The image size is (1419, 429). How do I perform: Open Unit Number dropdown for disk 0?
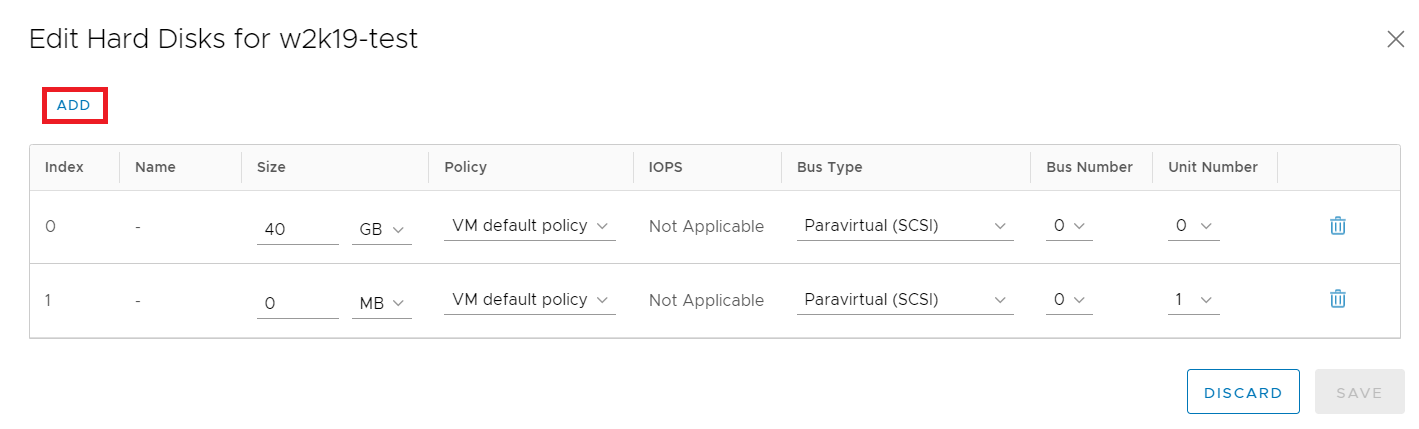click(1193, 226)
